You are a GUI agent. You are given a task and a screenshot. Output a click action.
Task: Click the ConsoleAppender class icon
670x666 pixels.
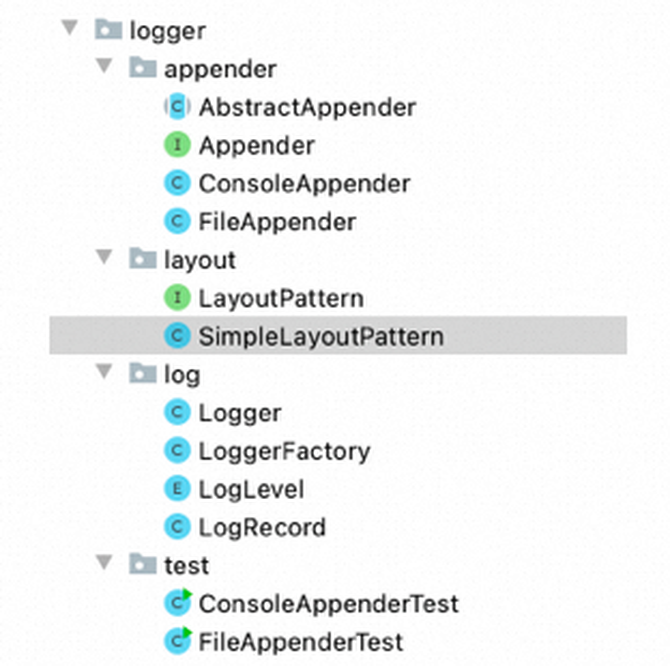point(177,183)
